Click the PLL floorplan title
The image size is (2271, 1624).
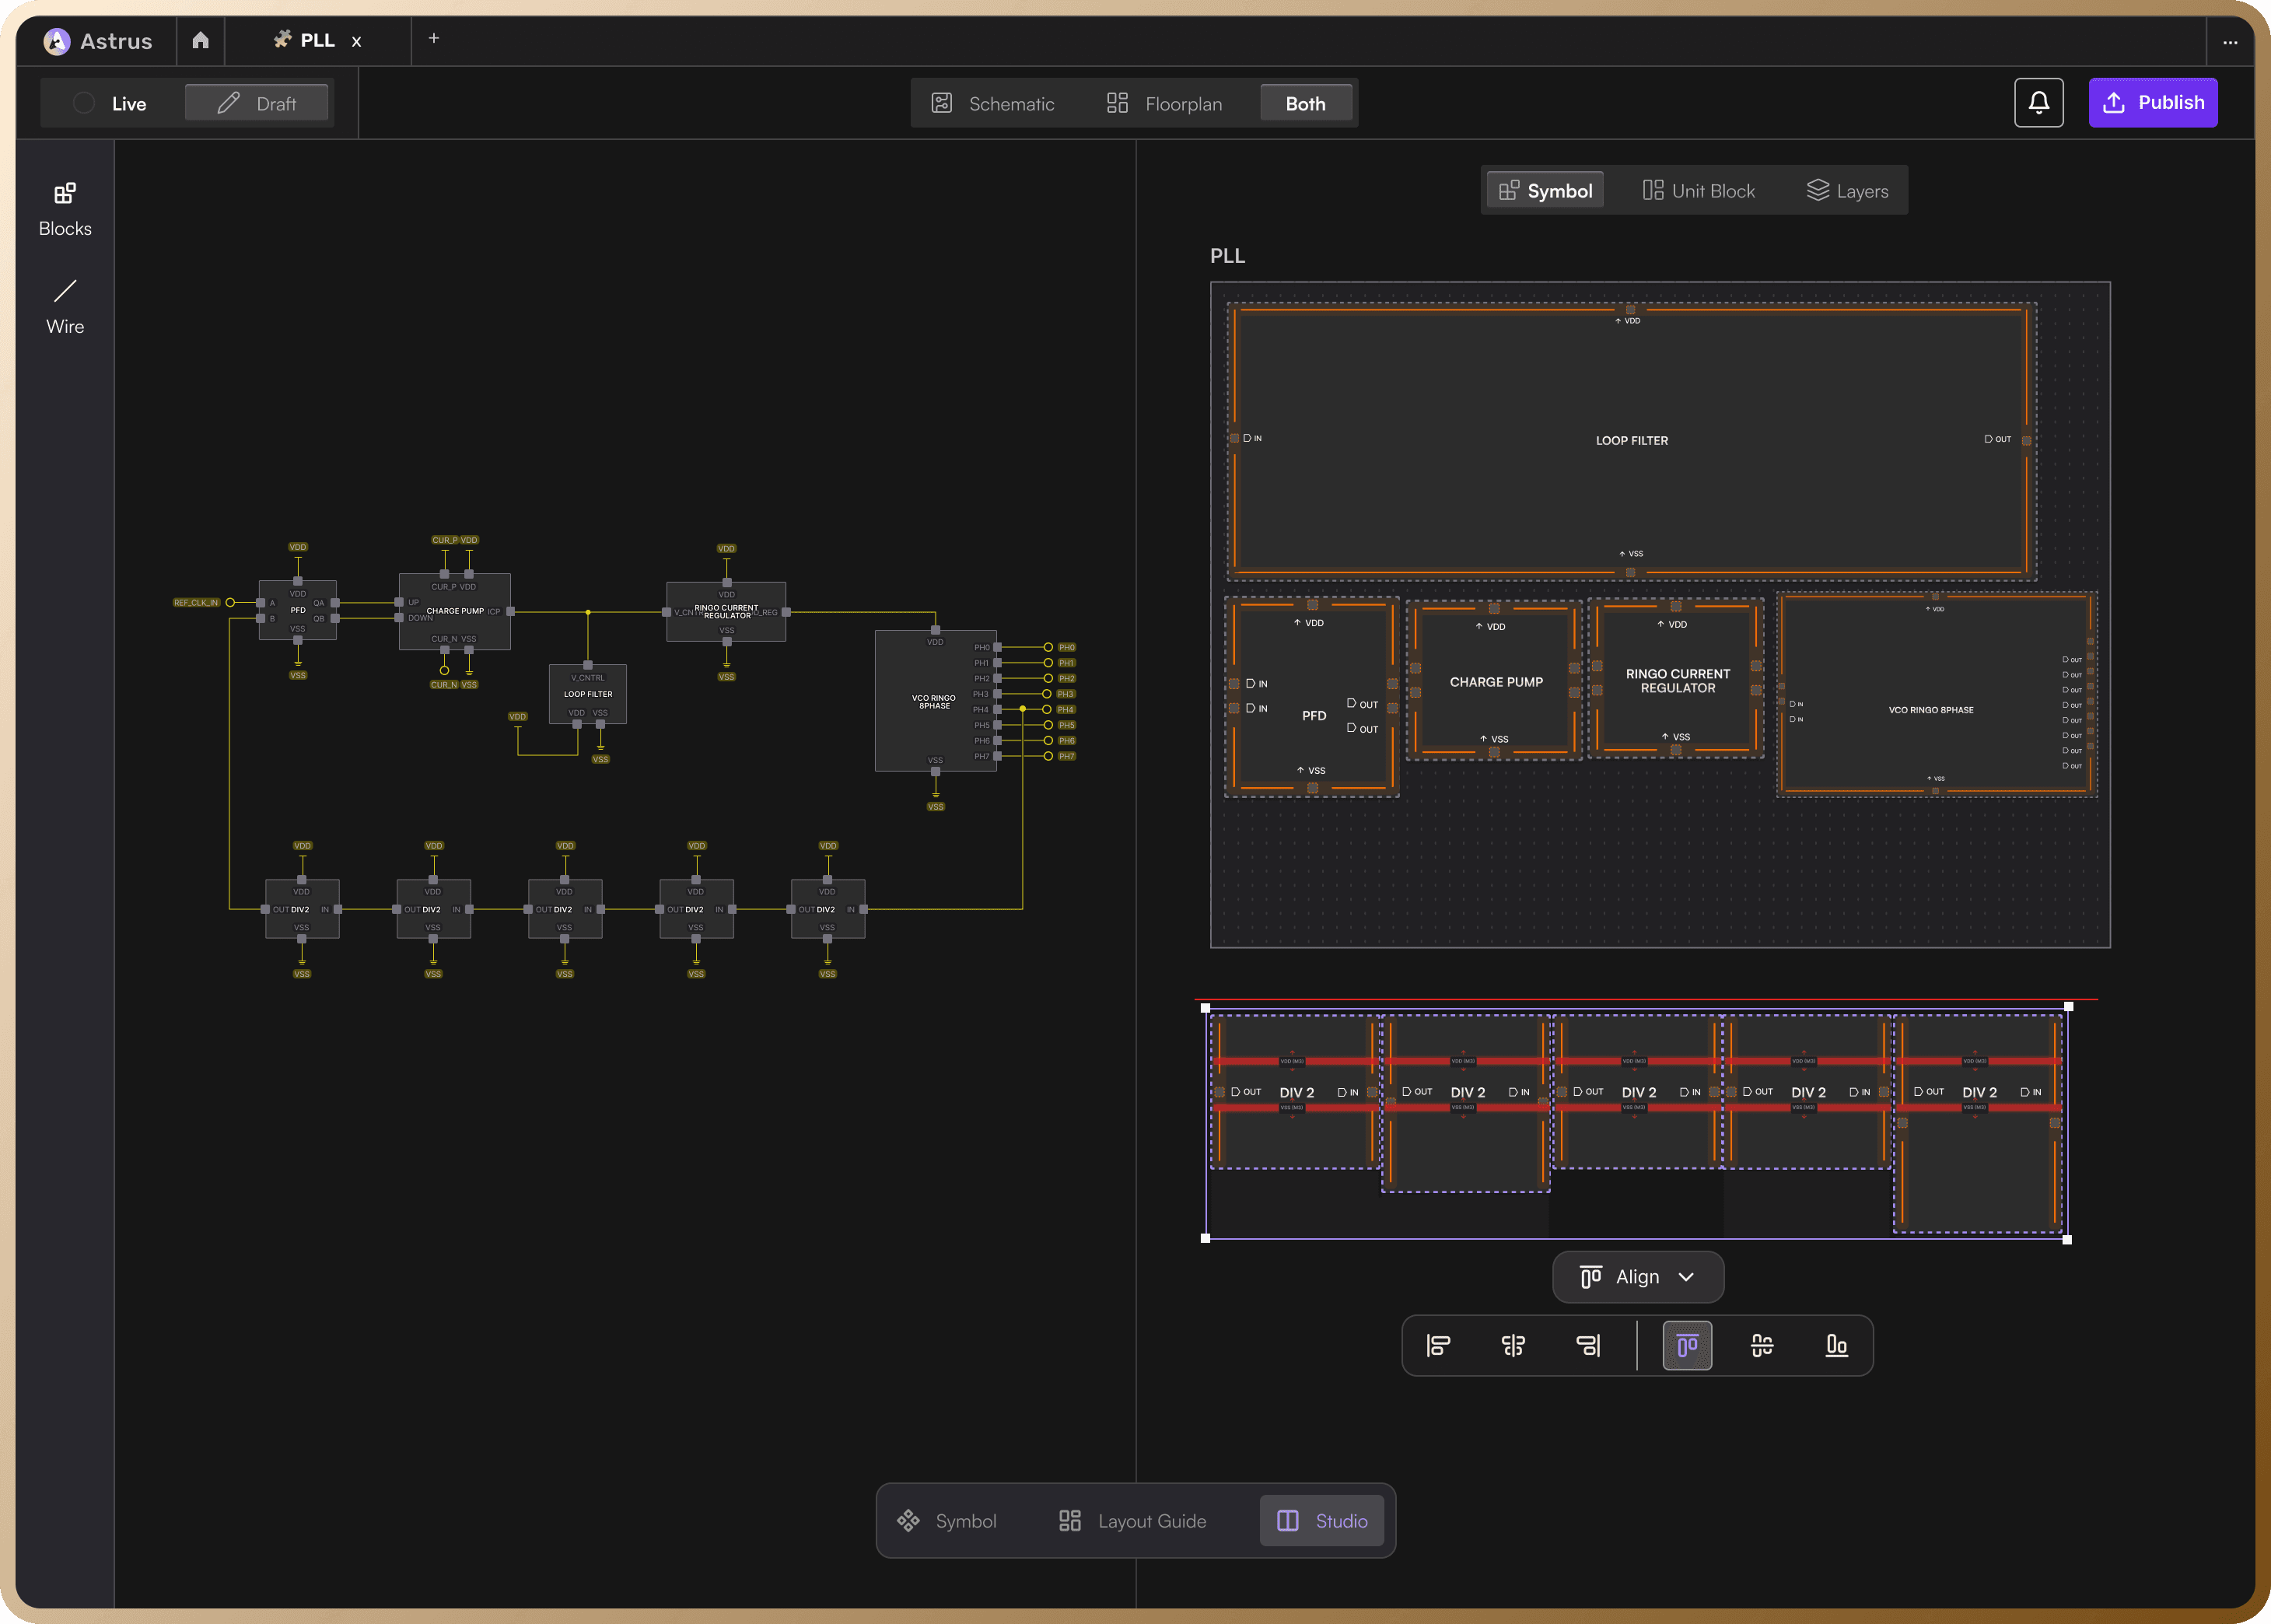click(x=1227, y=256)
